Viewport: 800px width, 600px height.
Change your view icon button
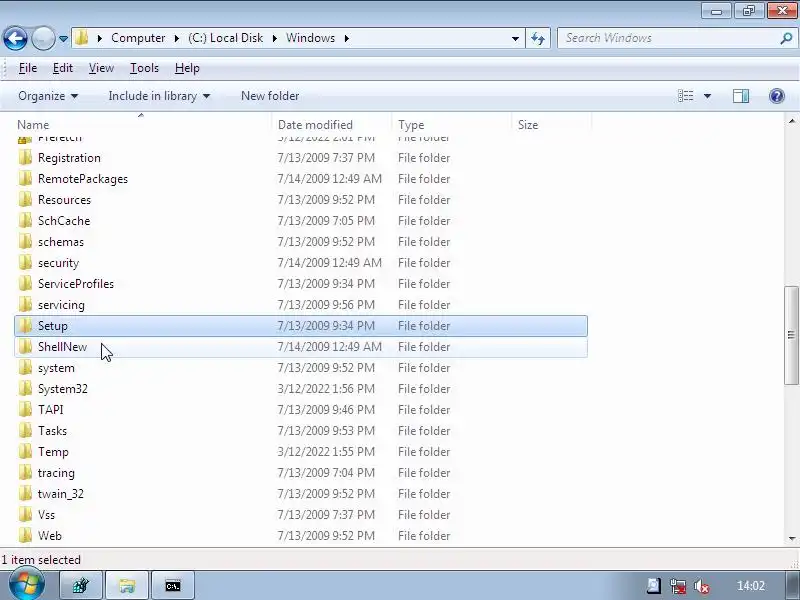point(685,96)
